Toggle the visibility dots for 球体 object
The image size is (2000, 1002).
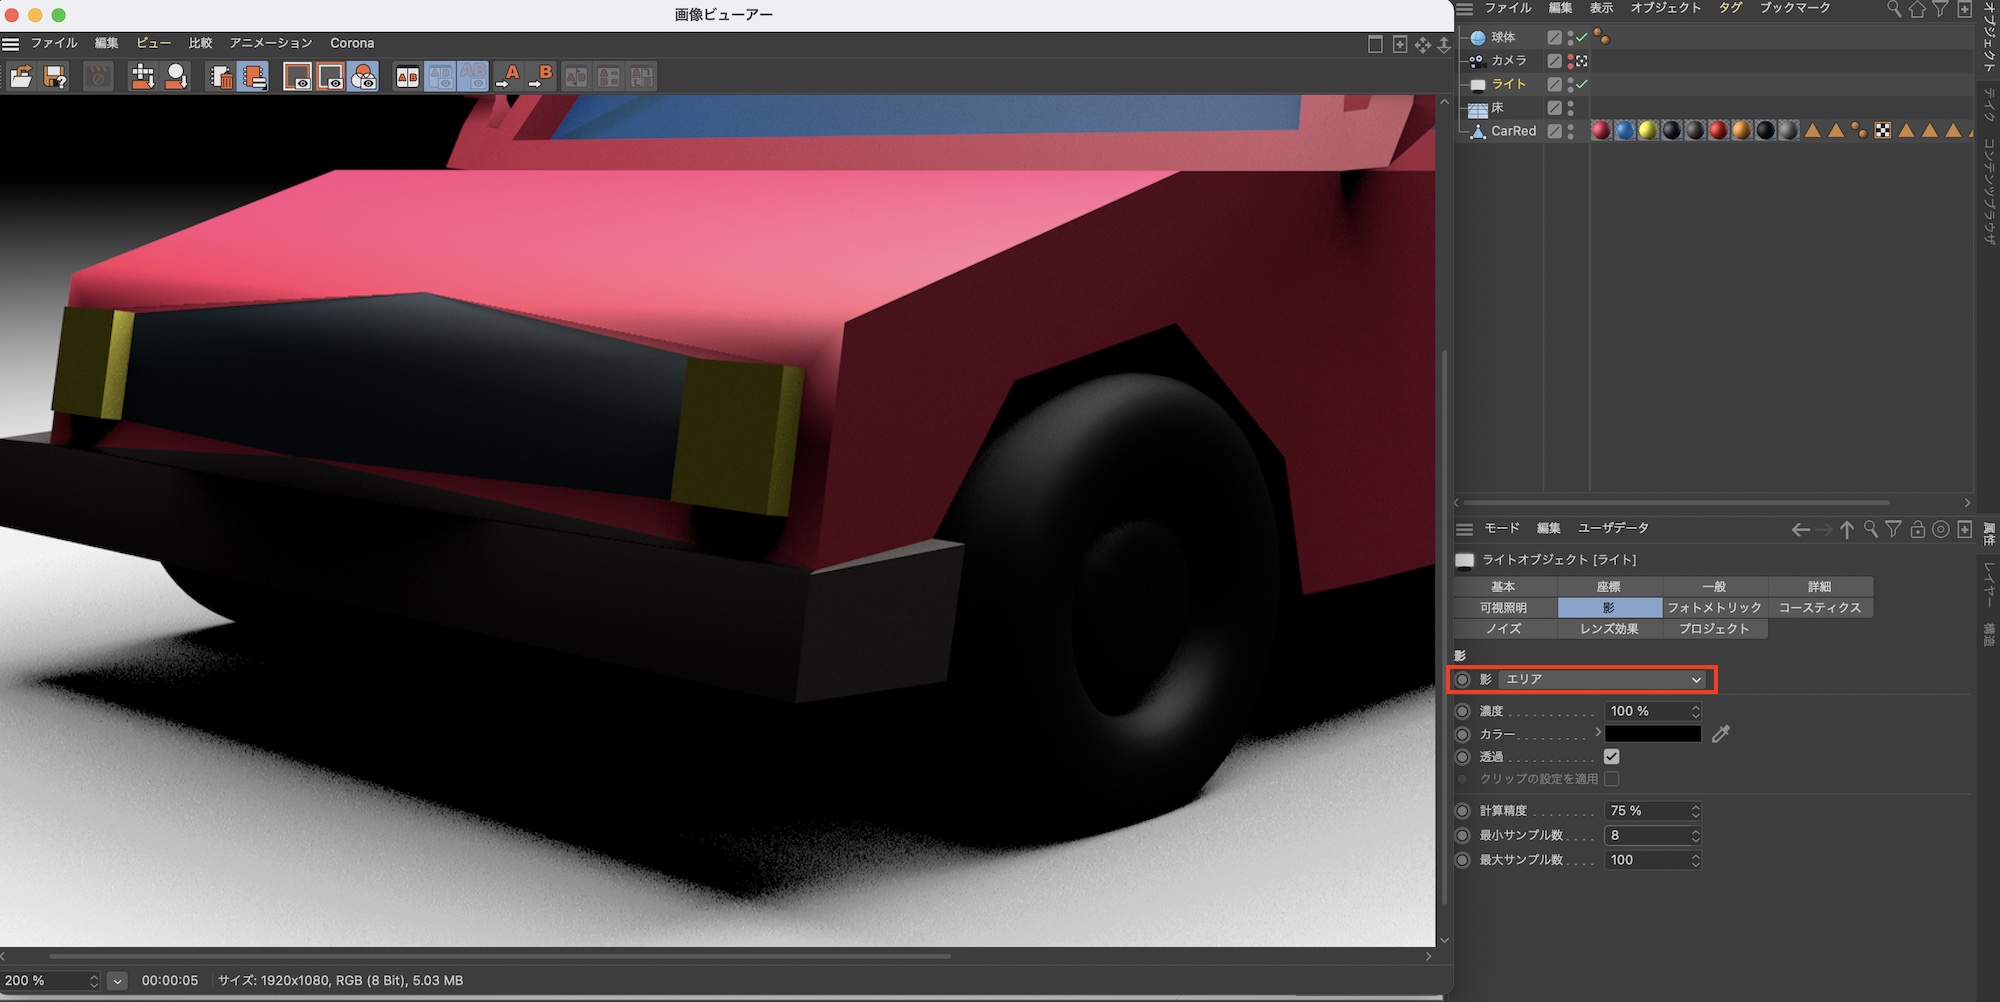pyautogui.click(x=1570, y=37)
